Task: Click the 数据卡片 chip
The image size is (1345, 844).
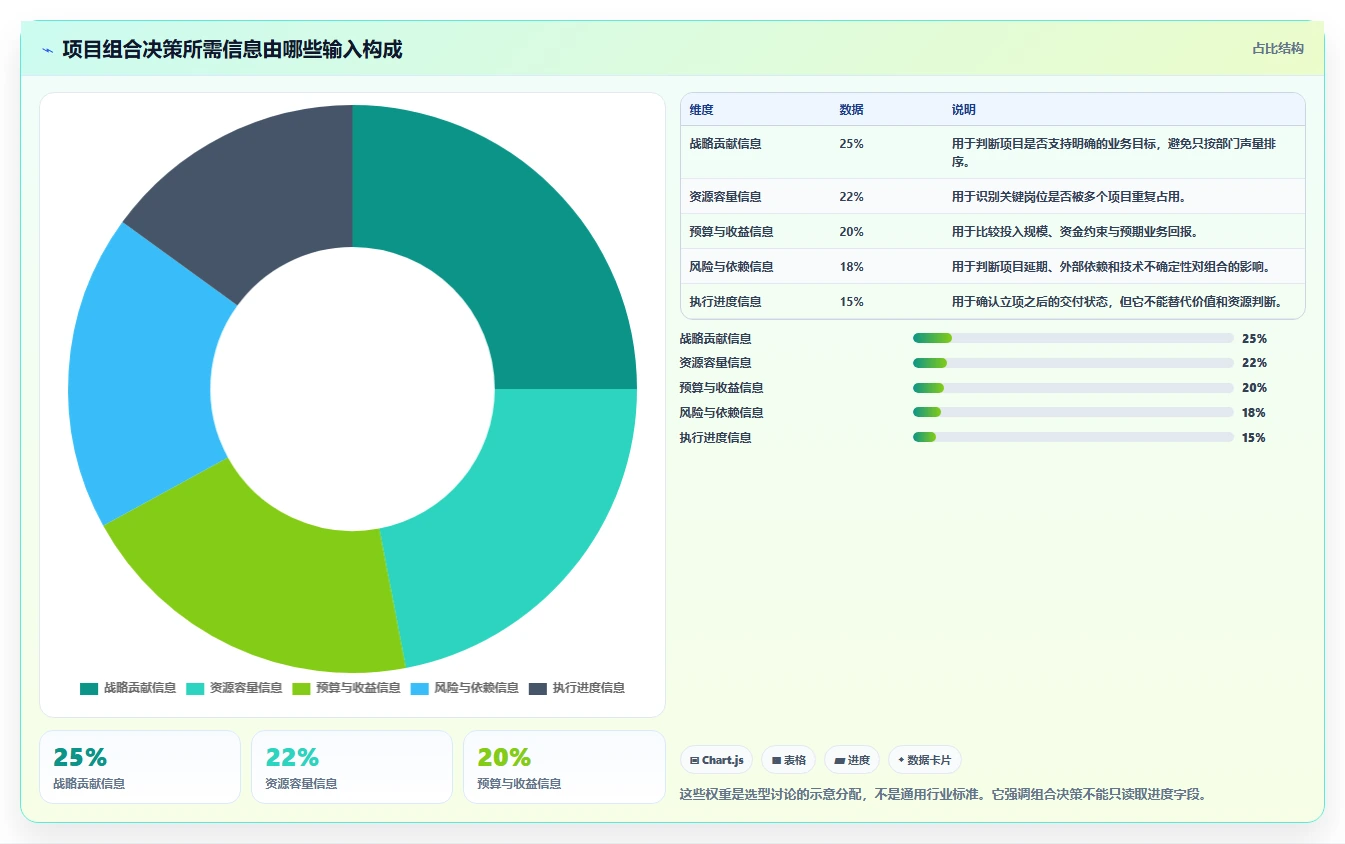Action: (925, 760)
